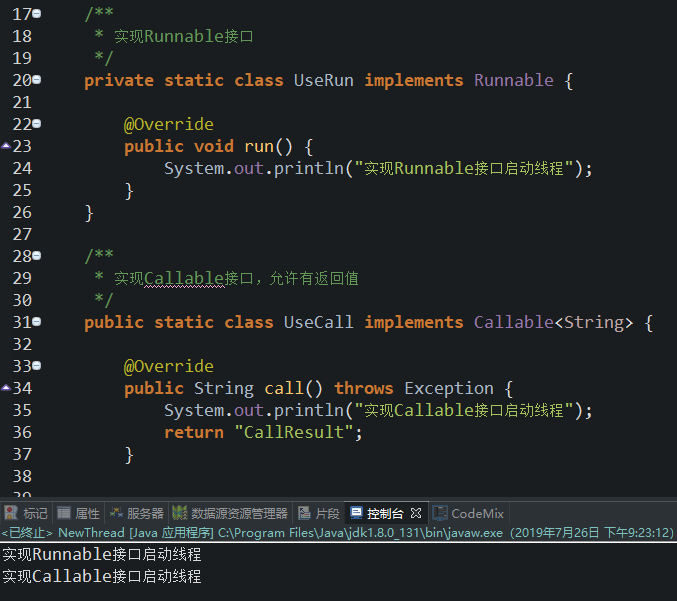Click the "out" field on line 24

(x=249, y=168)
